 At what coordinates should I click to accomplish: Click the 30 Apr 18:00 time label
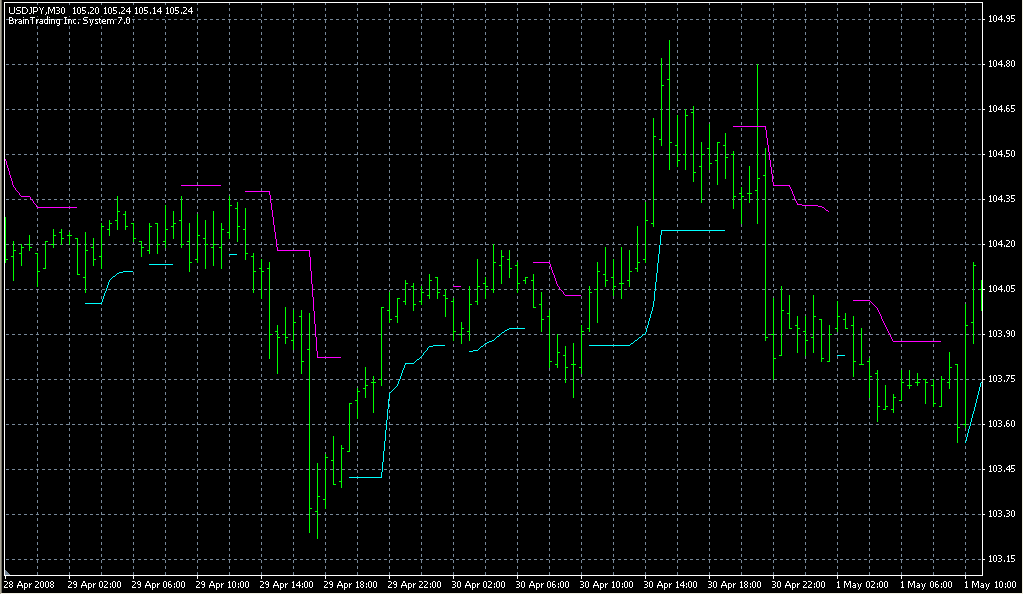(x=734, y=585)
